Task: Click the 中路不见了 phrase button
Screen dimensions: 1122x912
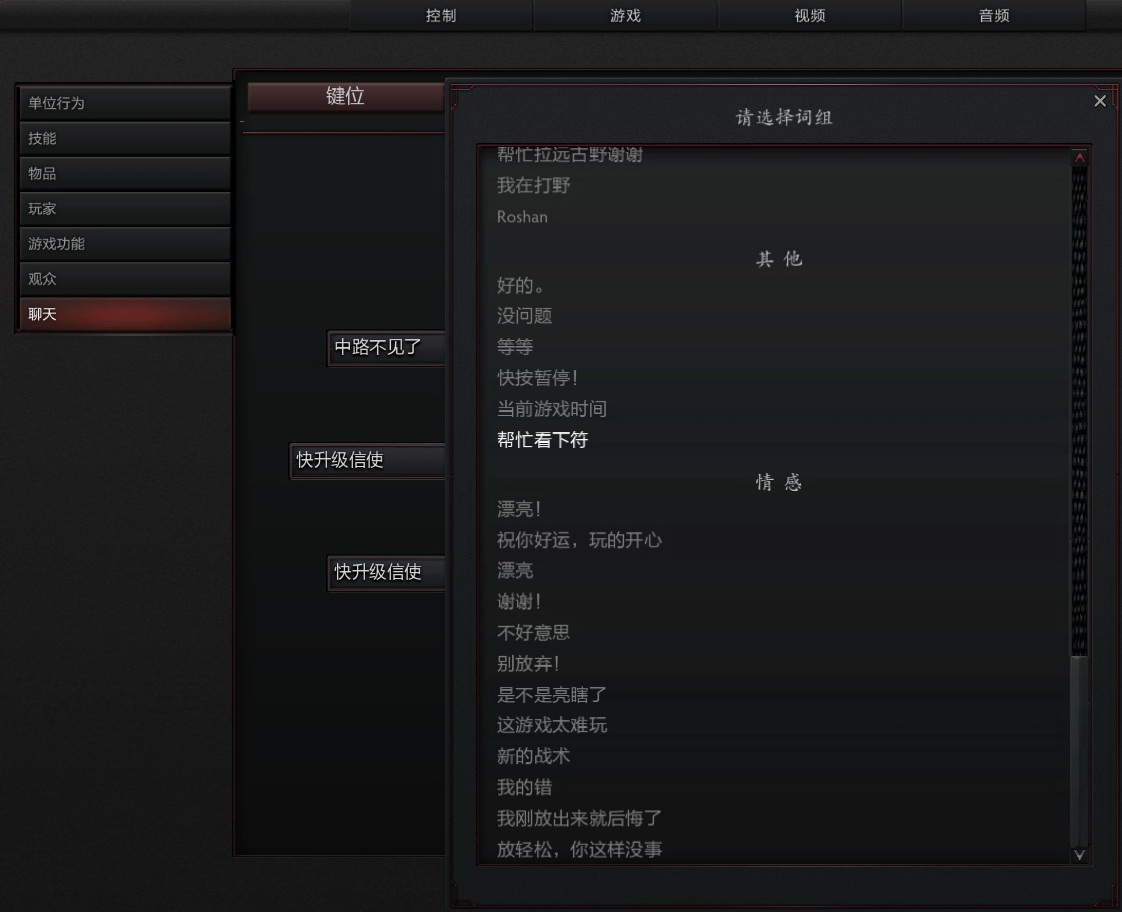Action: (386, 348)
